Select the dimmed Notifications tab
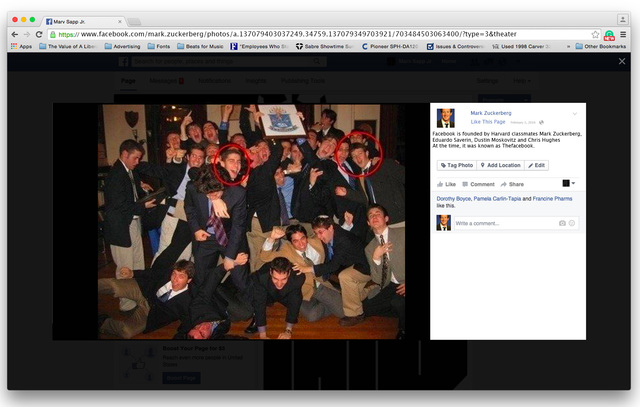 click(215, 81)
